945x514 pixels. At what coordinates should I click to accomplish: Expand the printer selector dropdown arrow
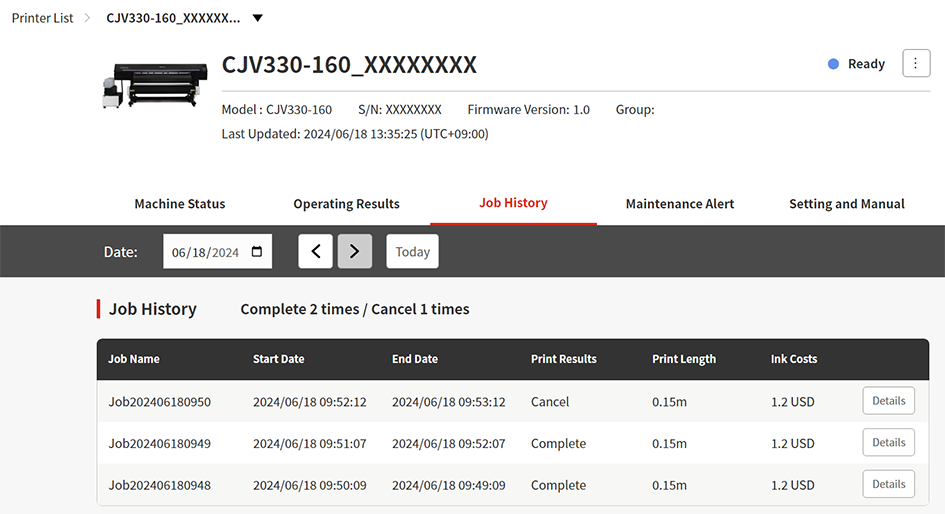point(257,18)
